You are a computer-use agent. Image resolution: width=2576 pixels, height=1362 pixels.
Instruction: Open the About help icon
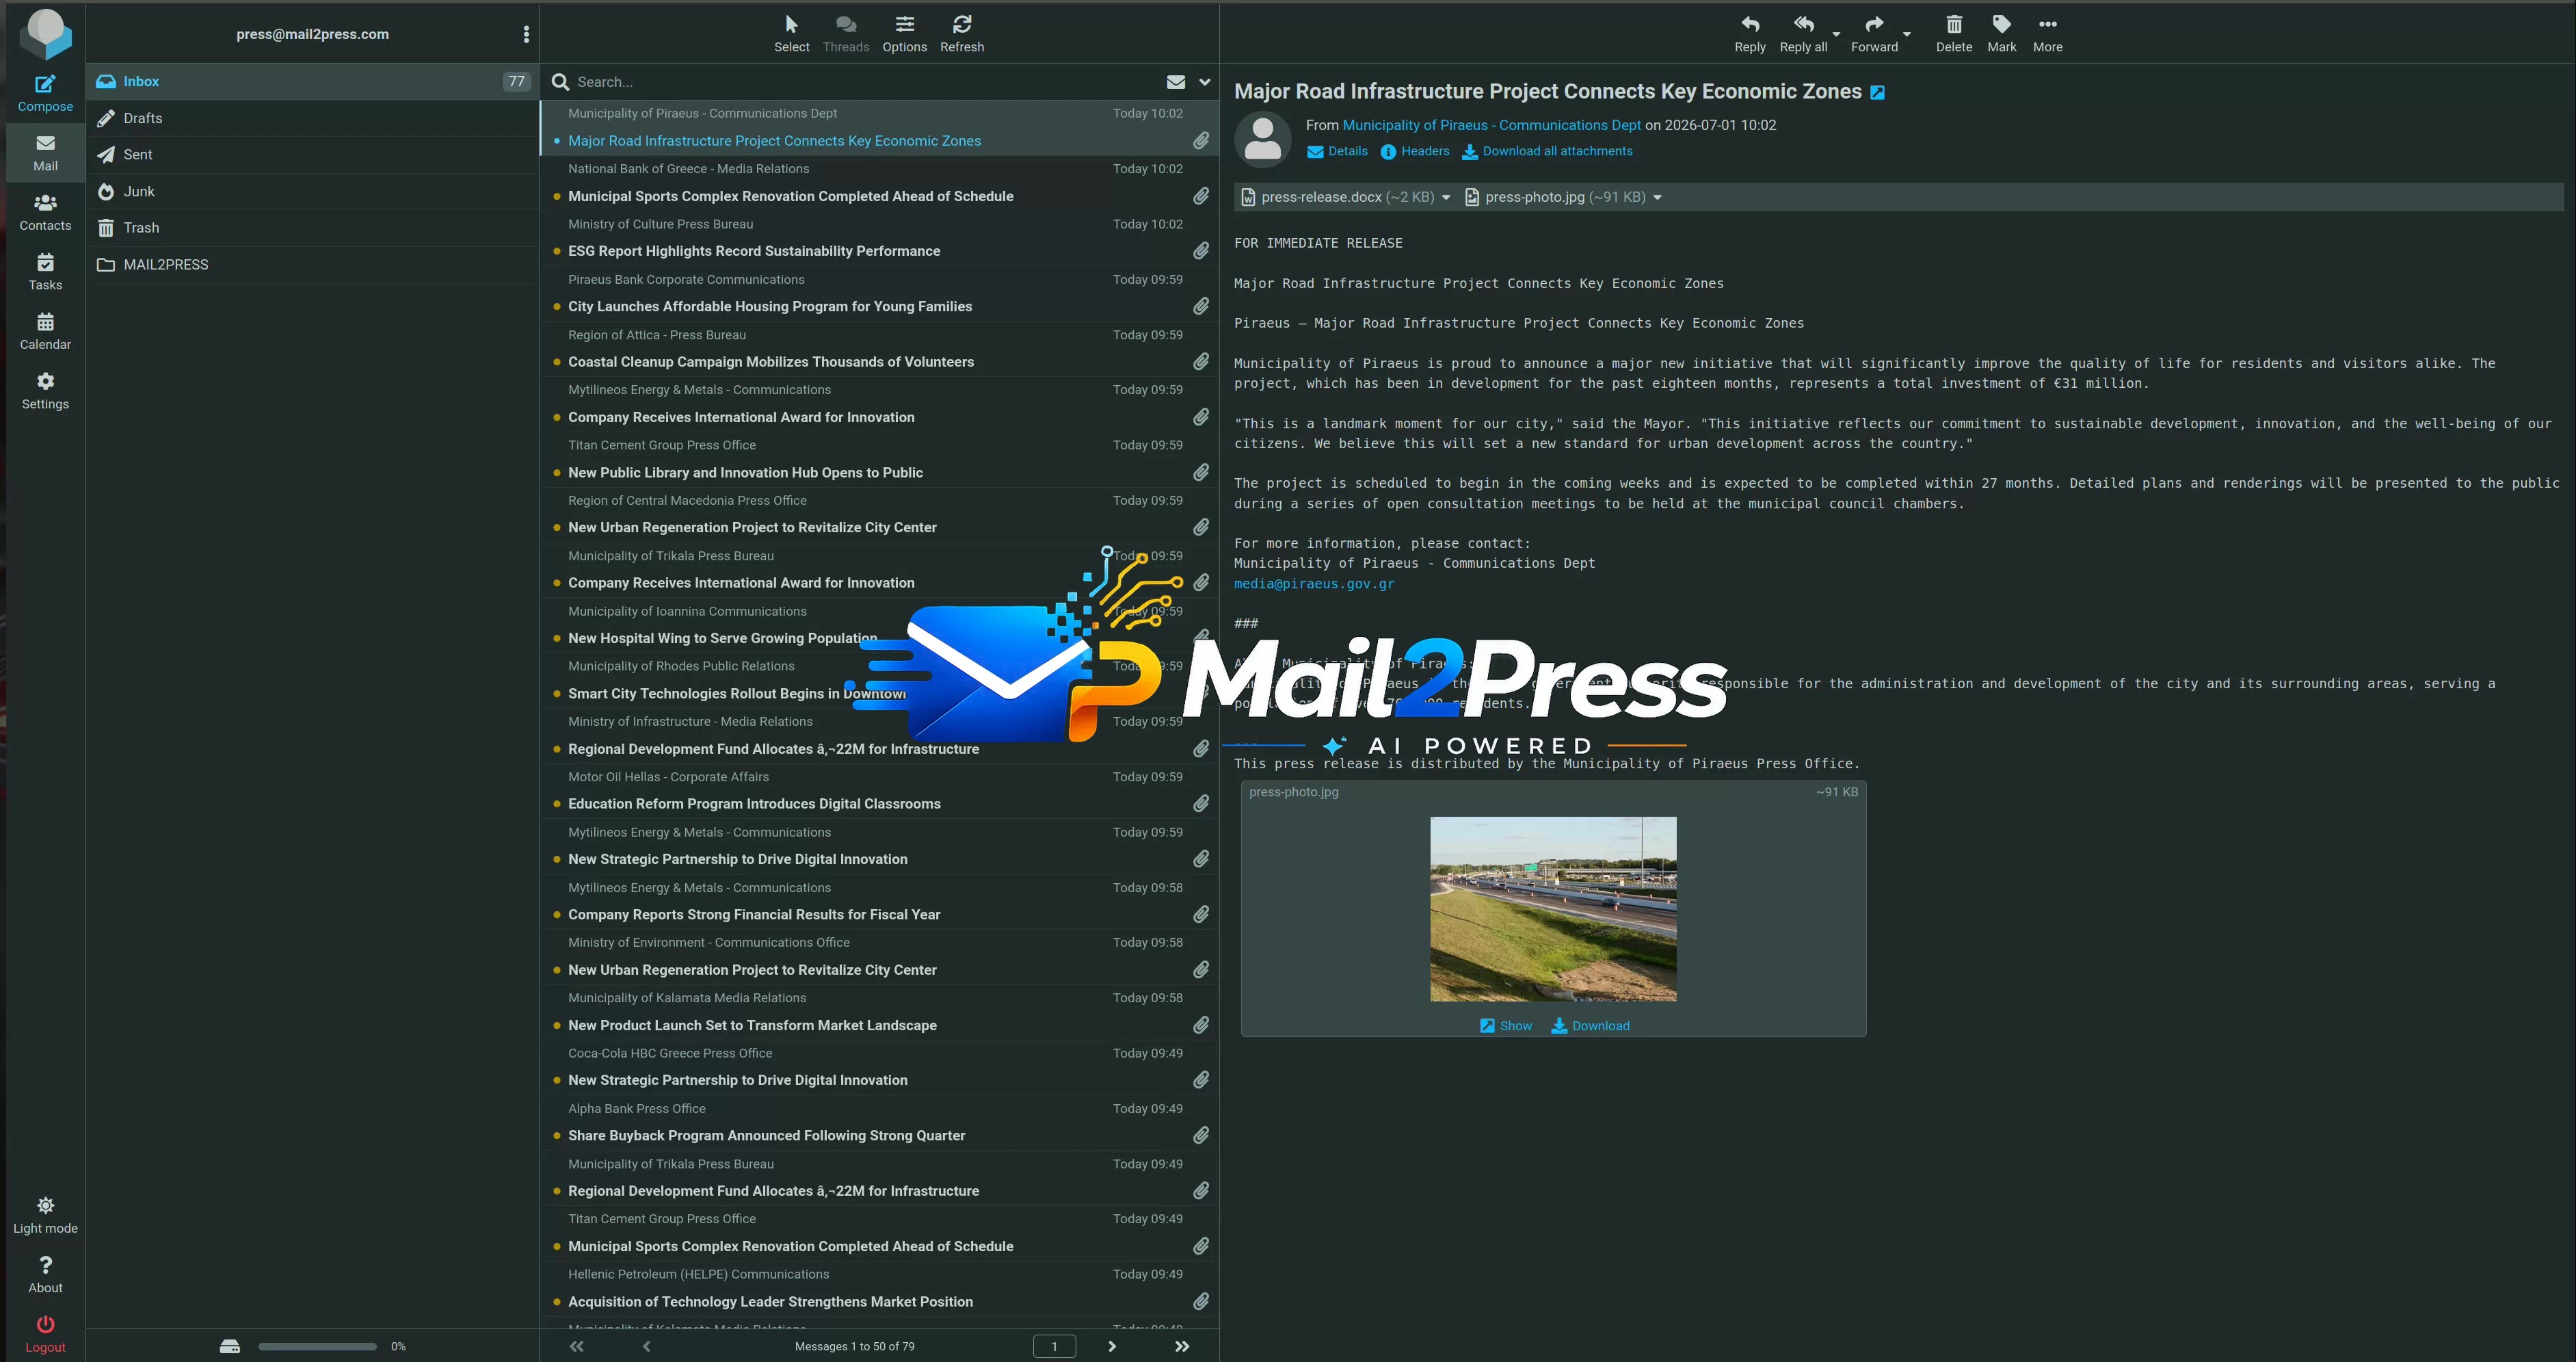tap(45, 1275)
